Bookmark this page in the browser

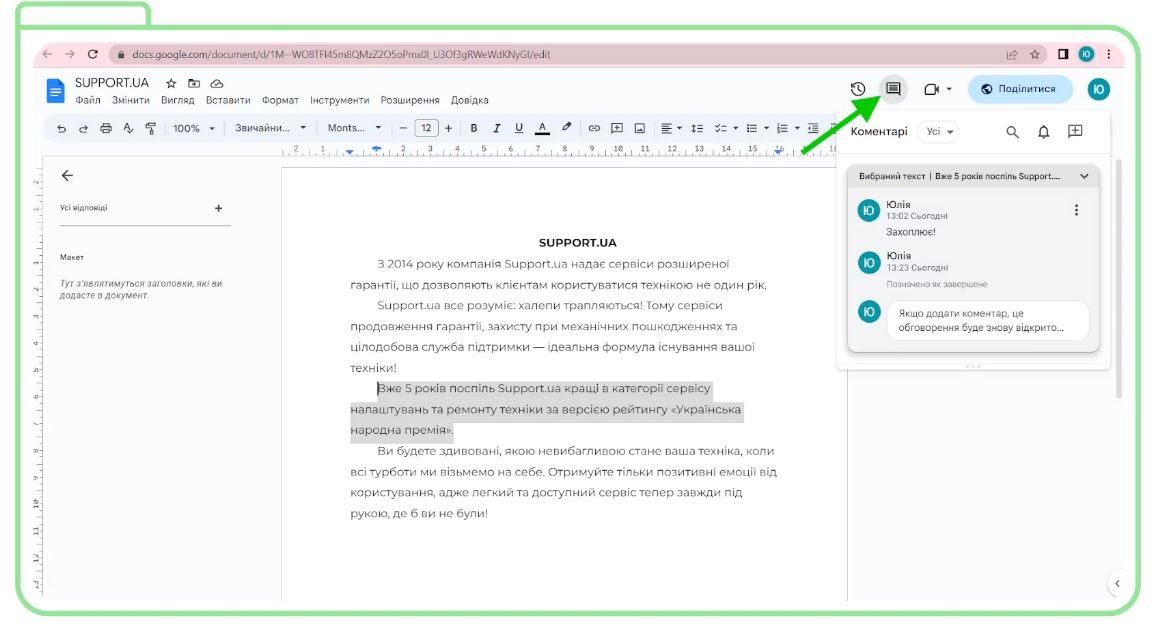pos(1034,54)
